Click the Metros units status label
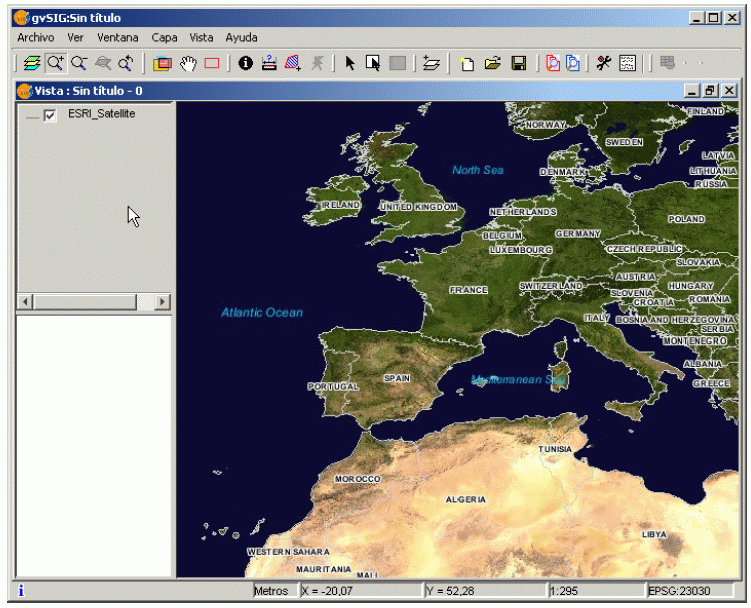This screenshot has width=751, height=608. click(272, 591)
